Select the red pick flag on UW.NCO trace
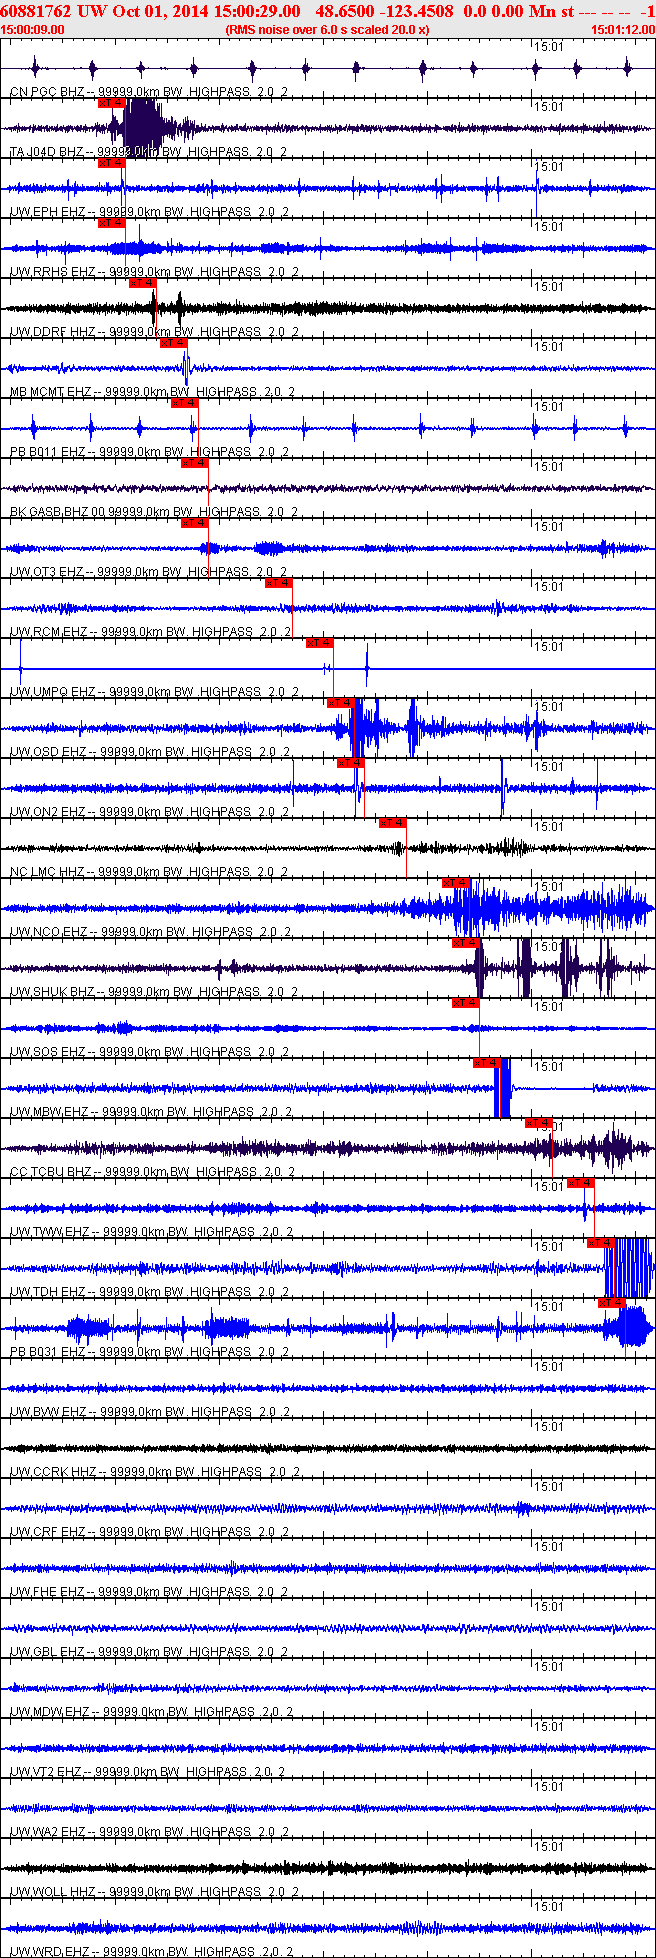This screenshot has height=1958, width=656. tap(455, 882)
